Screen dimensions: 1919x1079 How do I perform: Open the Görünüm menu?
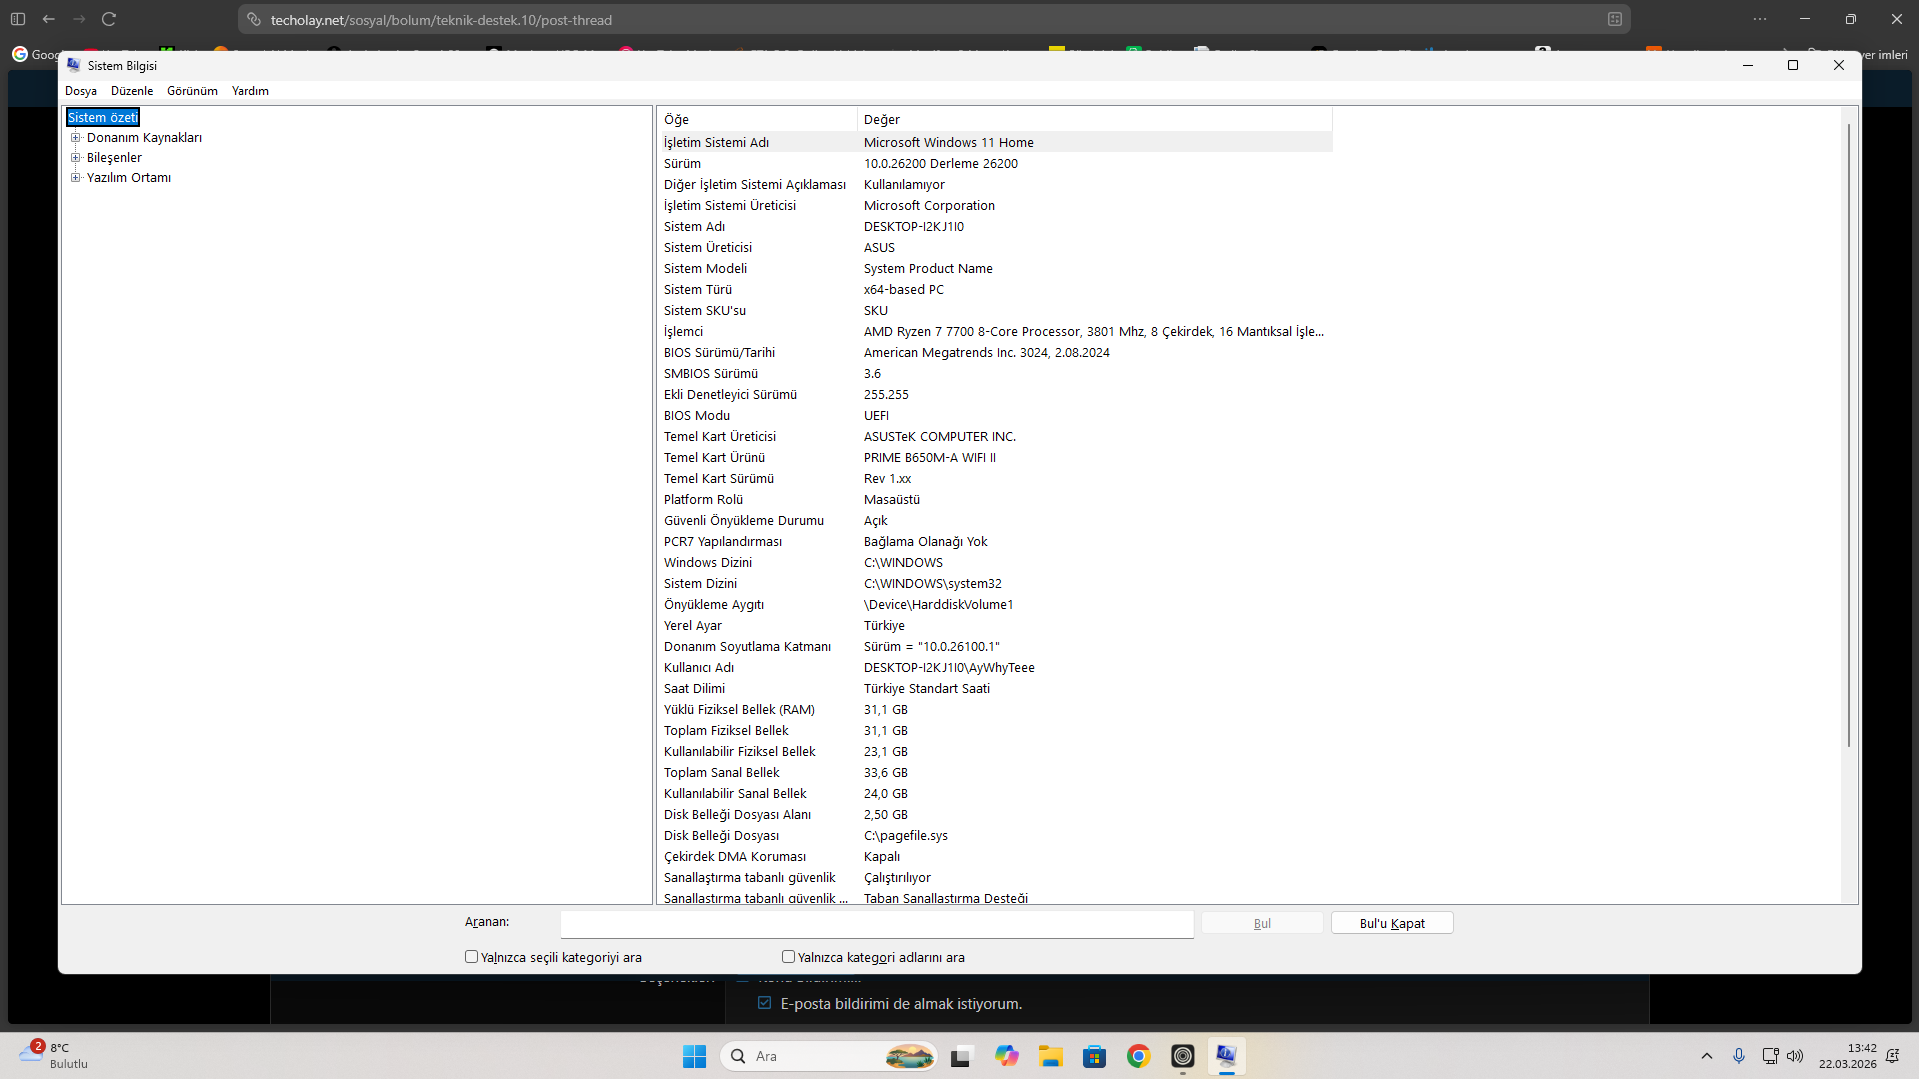click(192, 91)
